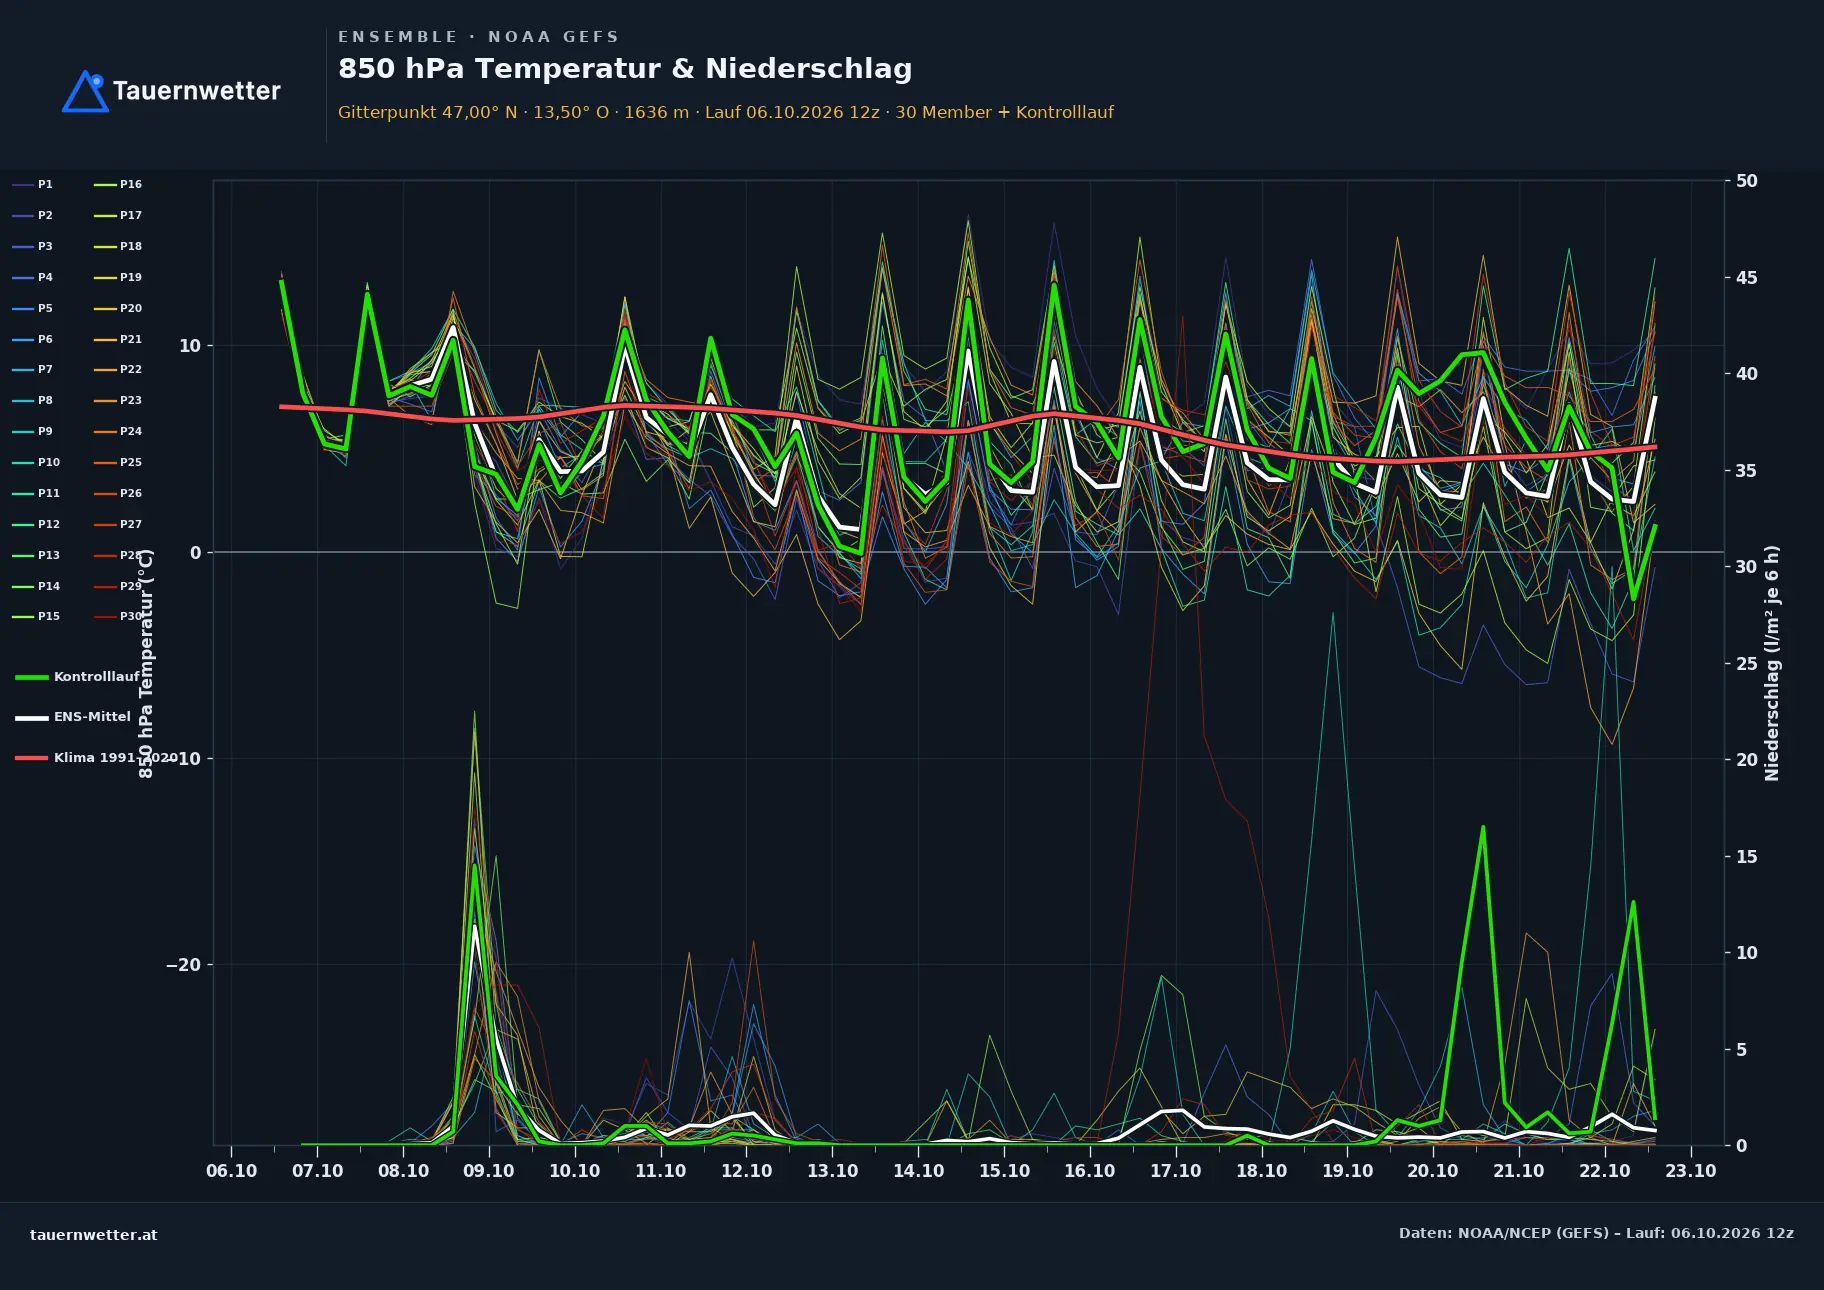
Task: Toggle legend entry P18
Action: coord(118,246)
